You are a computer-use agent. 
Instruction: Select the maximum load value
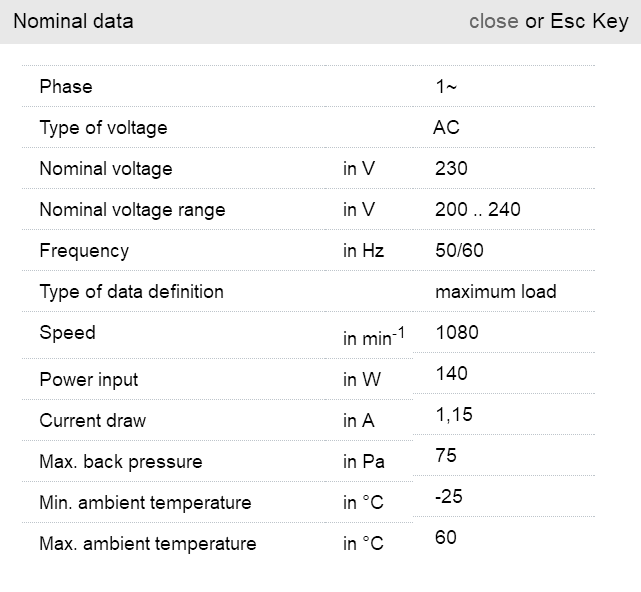[x=496, y=292]
